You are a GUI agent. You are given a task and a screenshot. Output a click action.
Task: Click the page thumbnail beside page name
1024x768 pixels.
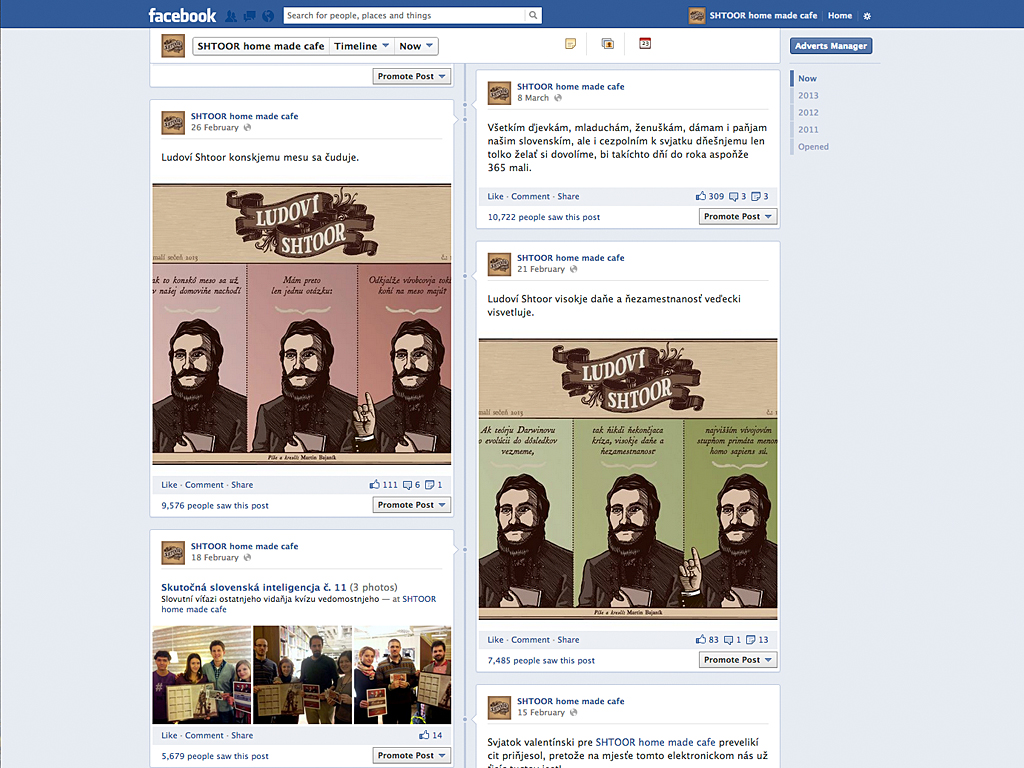pyautogui.click(x=173, y=46)
